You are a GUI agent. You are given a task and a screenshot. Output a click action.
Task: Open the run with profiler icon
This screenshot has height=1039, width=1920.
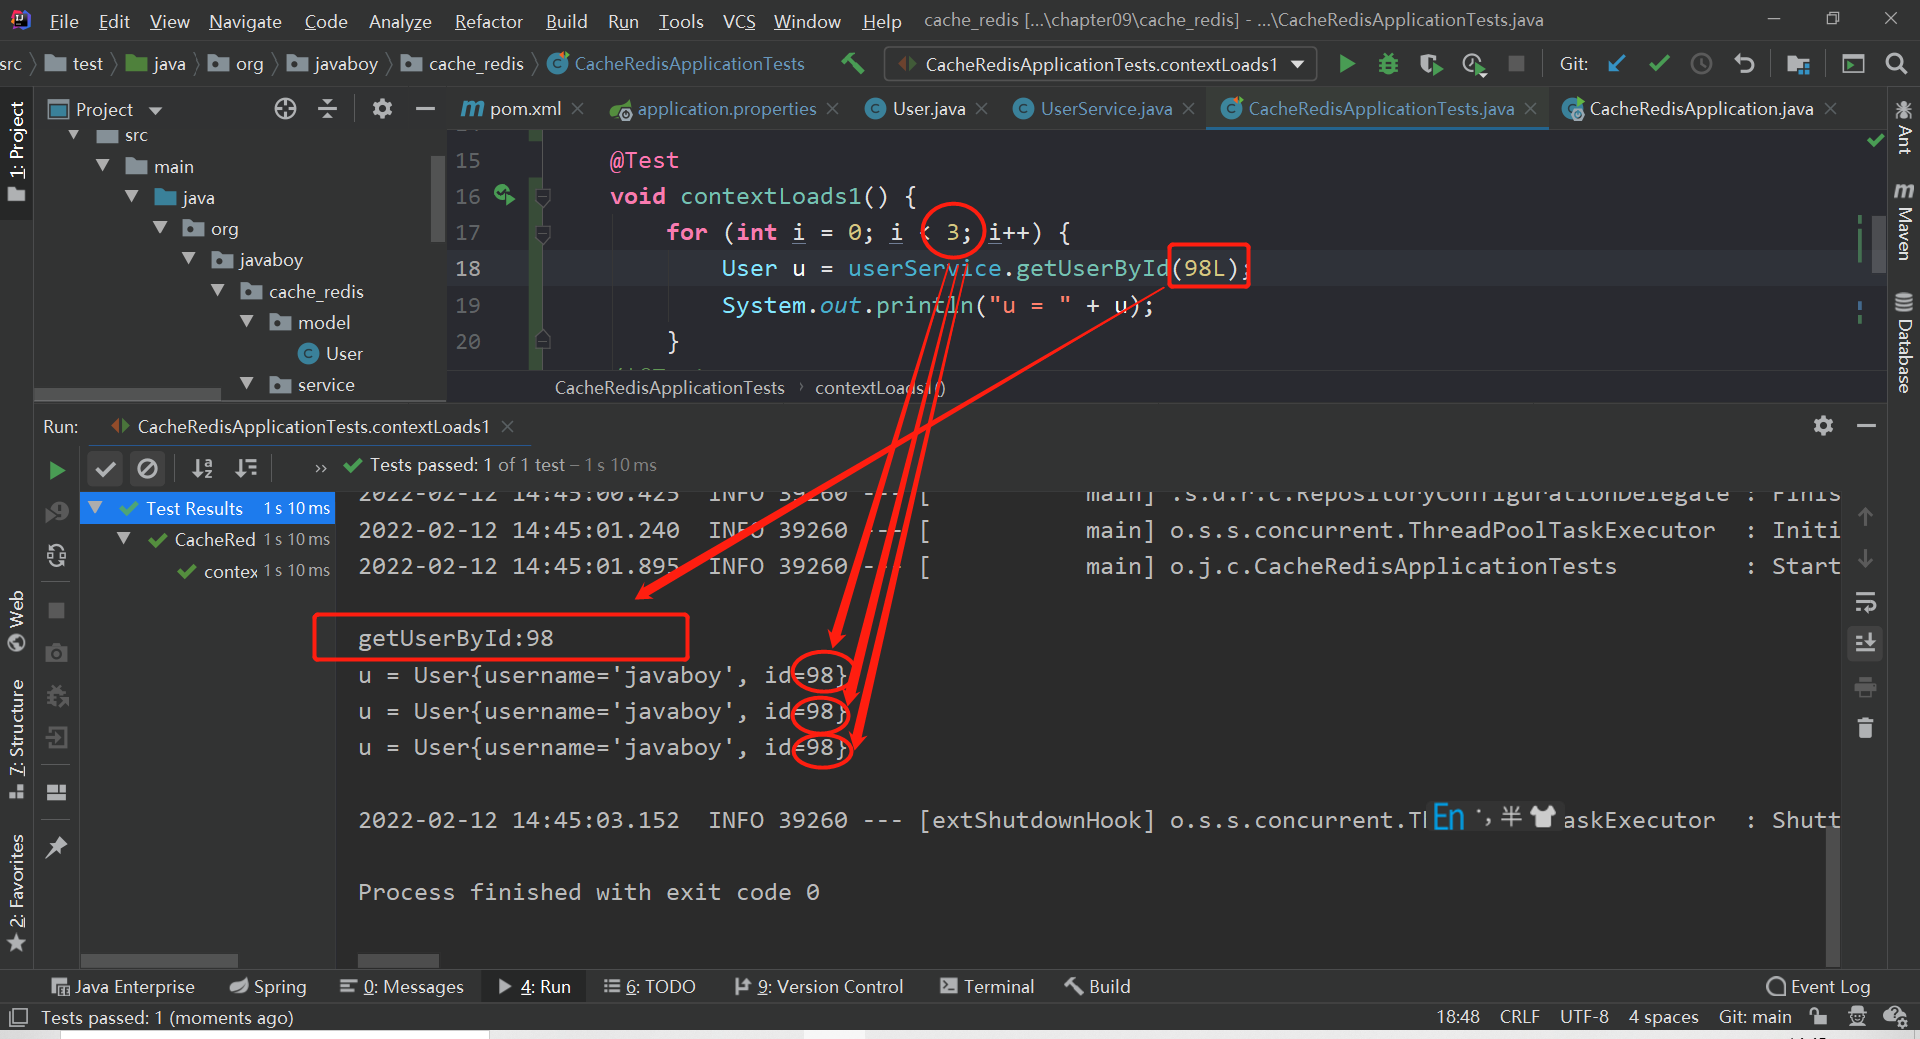(x=1473, y=64)
